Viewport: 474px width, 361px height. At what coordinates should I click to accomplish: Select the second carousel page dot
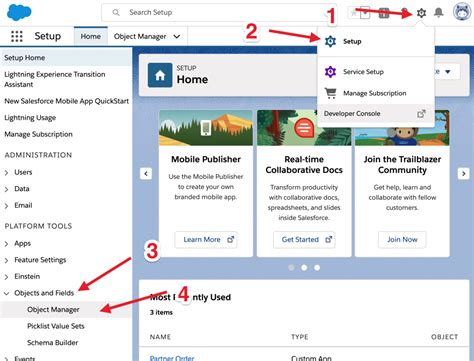304,267
